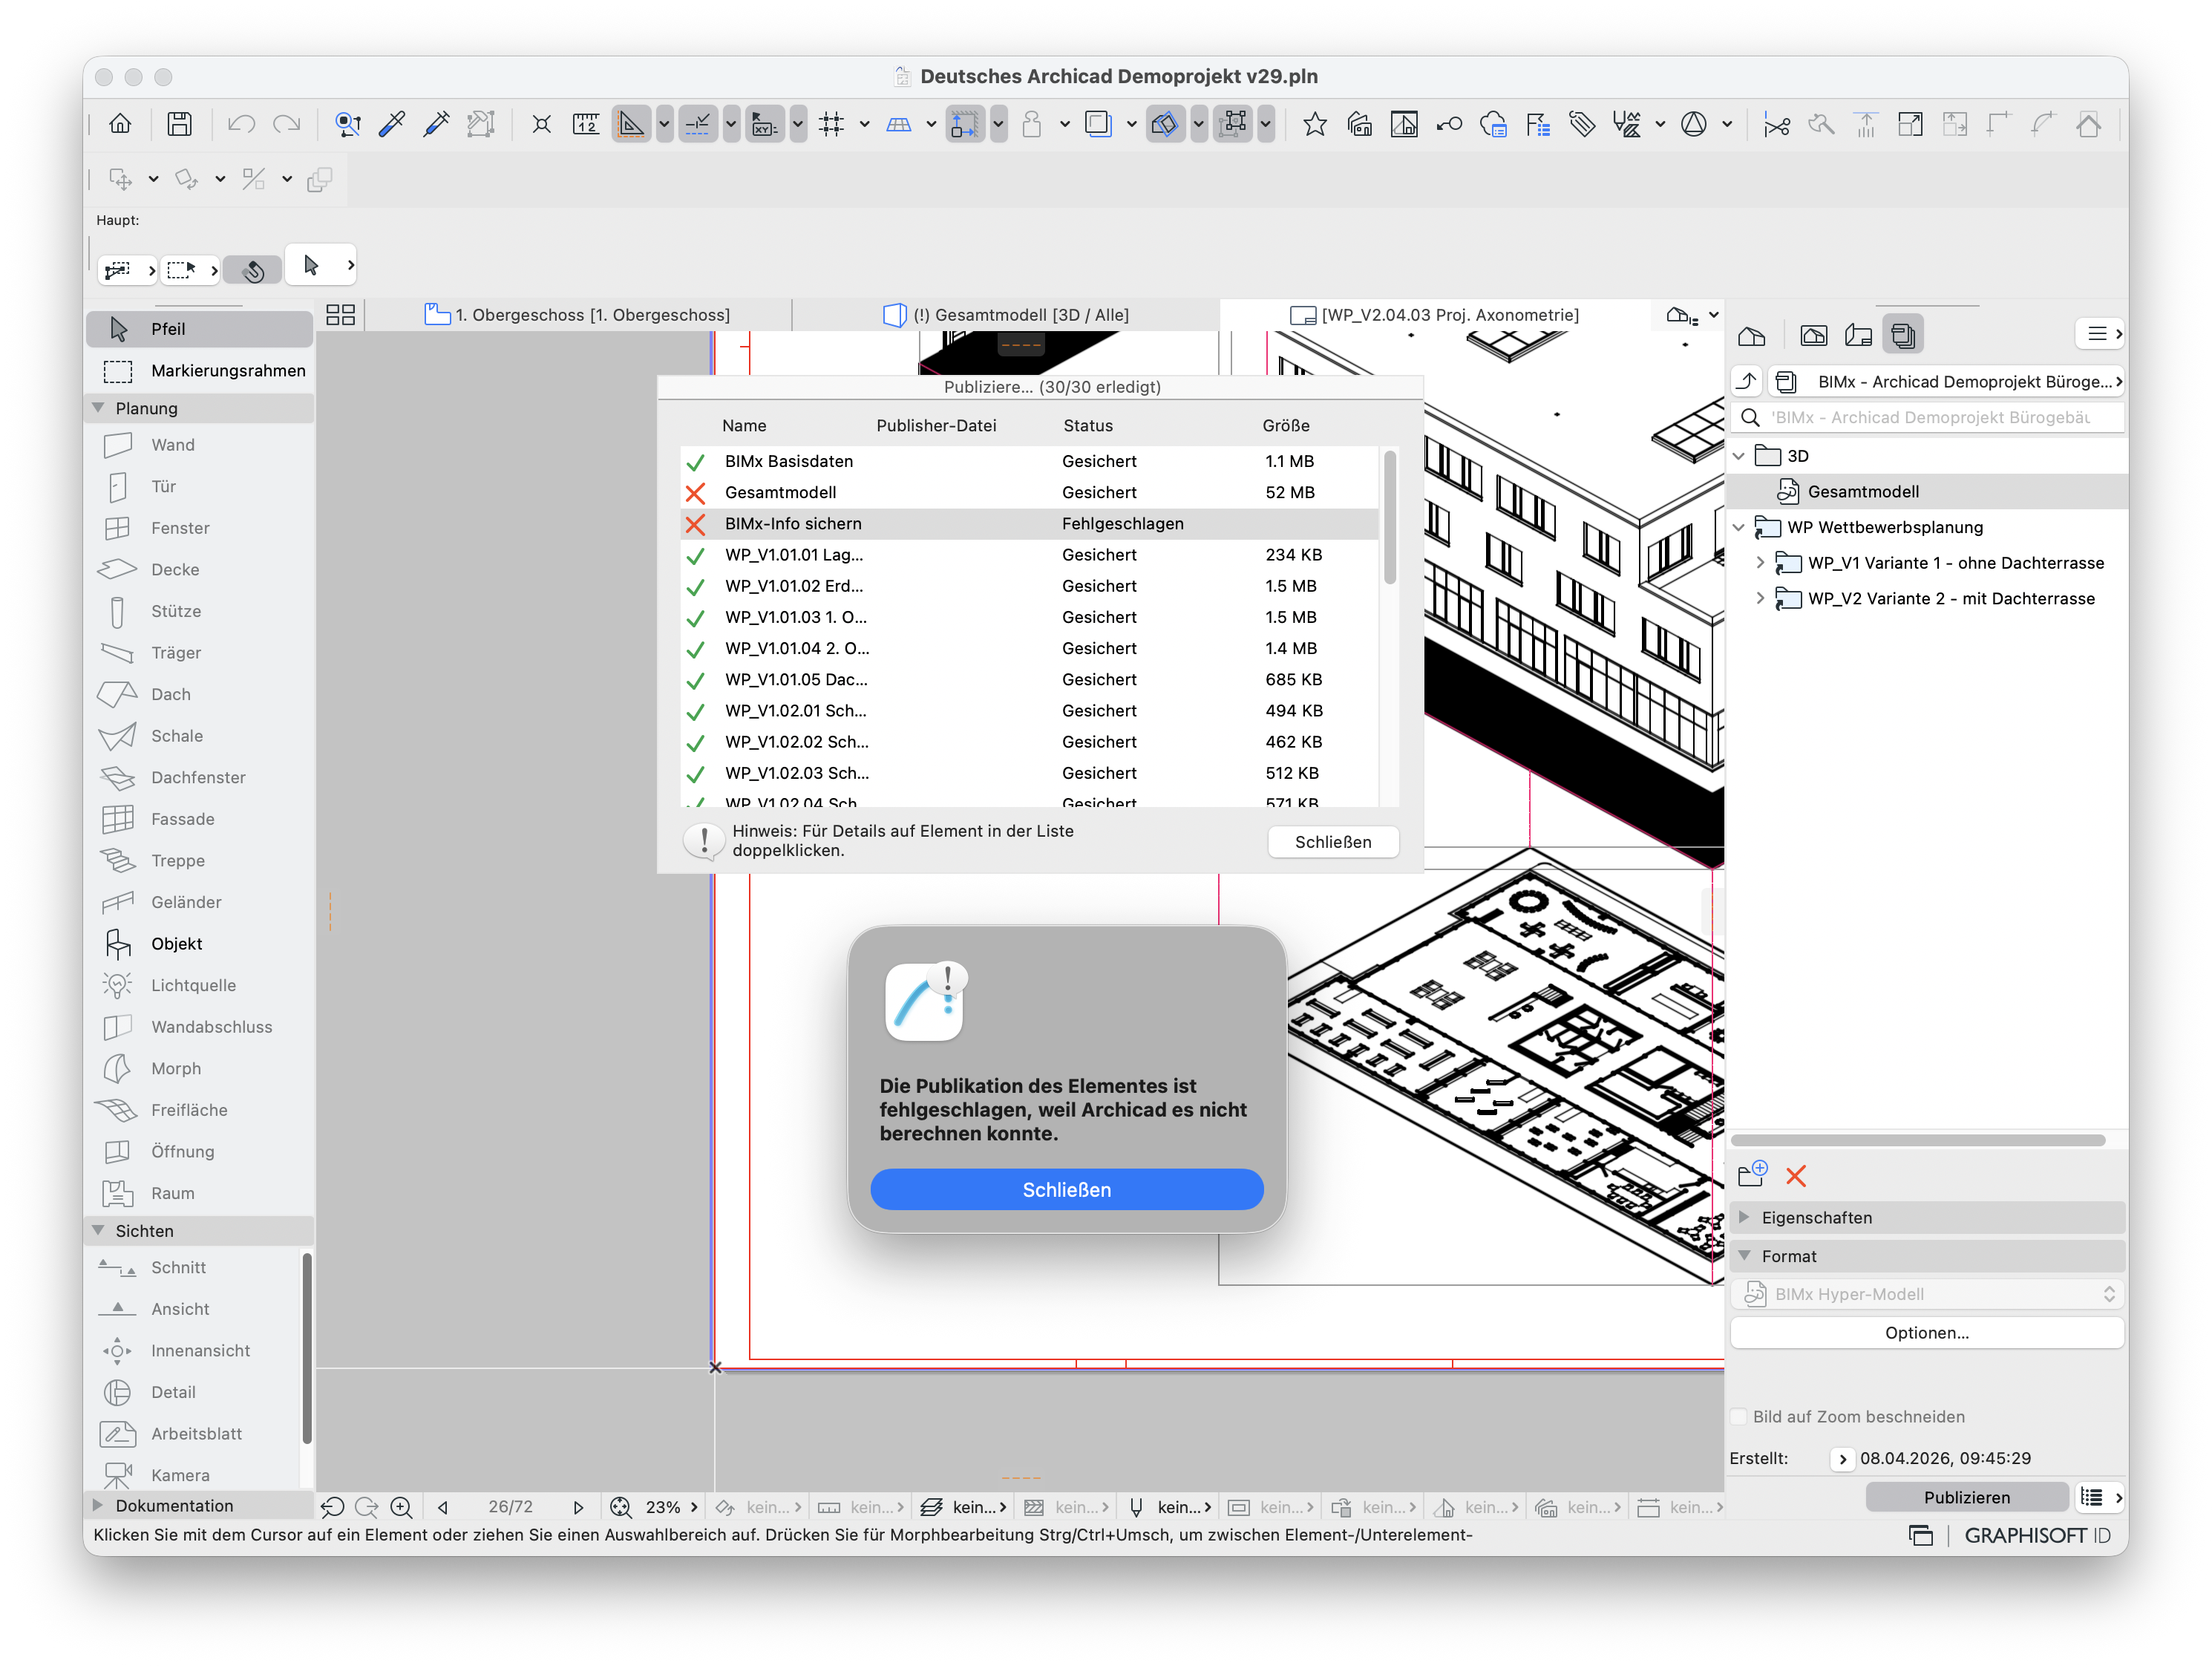The height and width of the screenshot is (1666, 2212).
Task: Click the BIMx search field in publisher
Action: (1927, 418)
